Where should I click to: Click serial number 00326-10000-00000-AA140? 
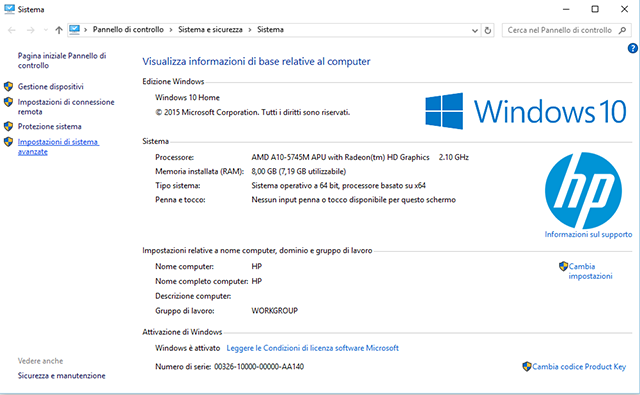point(259,366)
